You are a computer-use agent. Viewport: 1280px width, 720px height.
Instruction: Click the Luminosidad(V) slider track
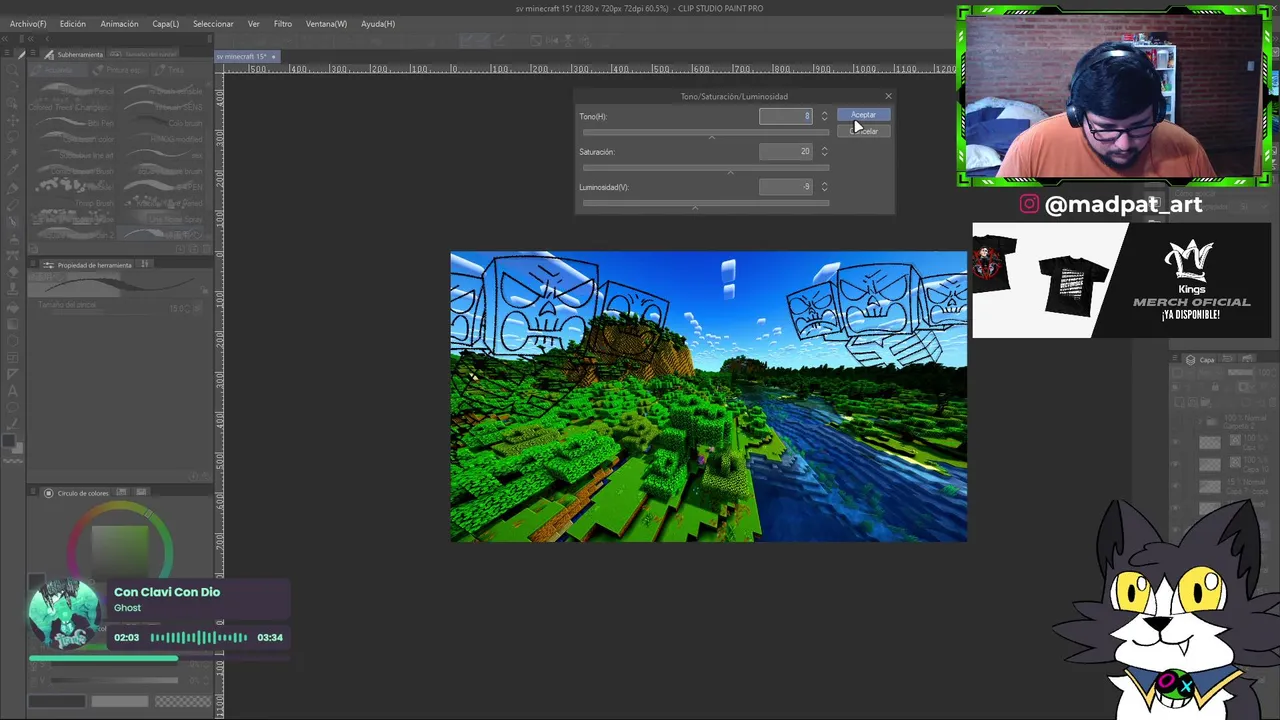click(706, 203)
